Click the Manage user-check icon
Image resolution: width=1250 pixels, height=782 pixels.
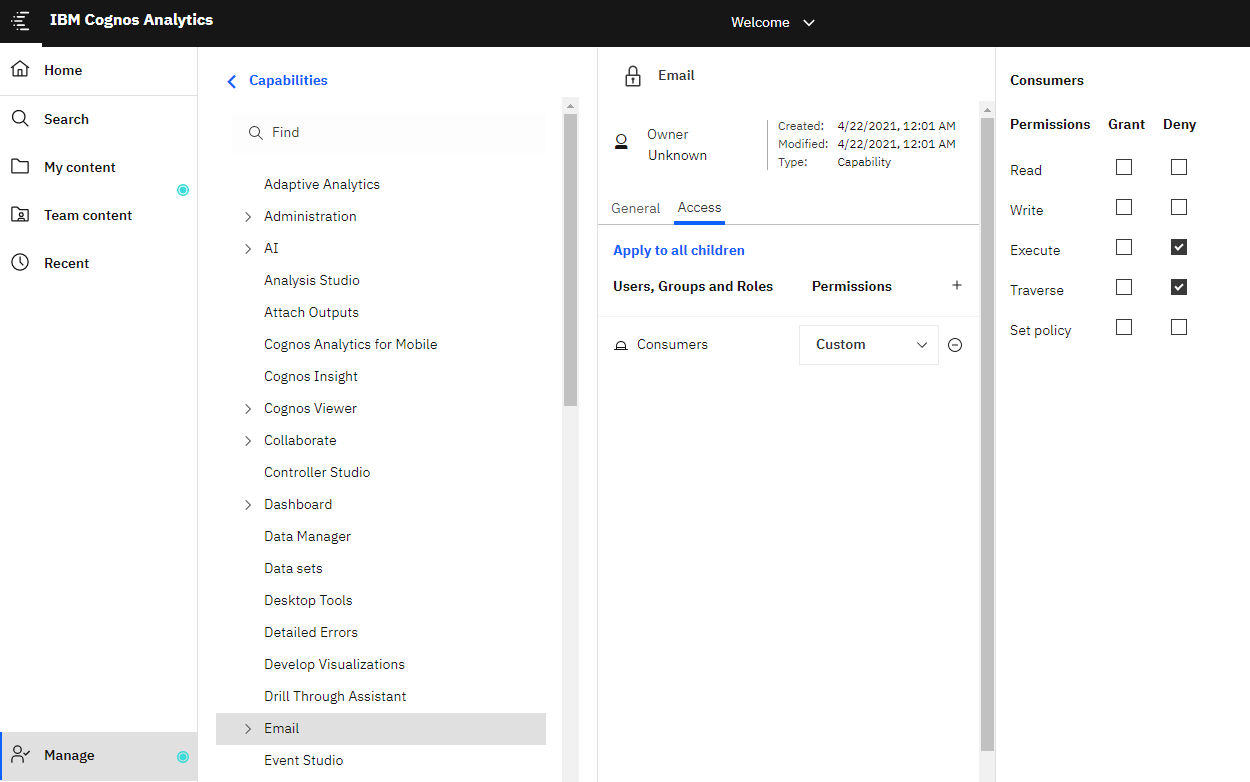point(21,755)
